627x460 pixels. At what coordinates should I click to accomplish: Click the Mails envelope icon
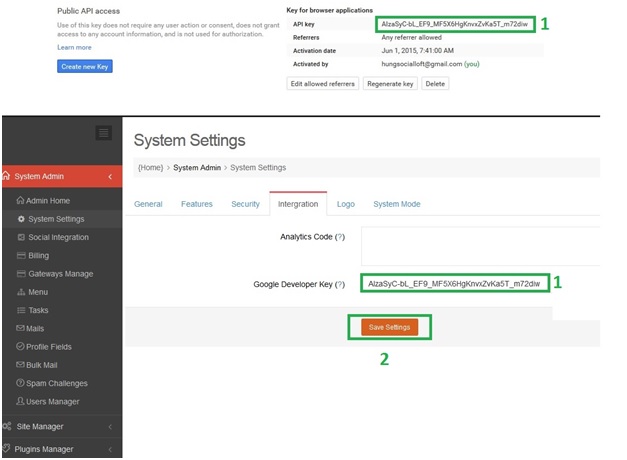point(21,328)
